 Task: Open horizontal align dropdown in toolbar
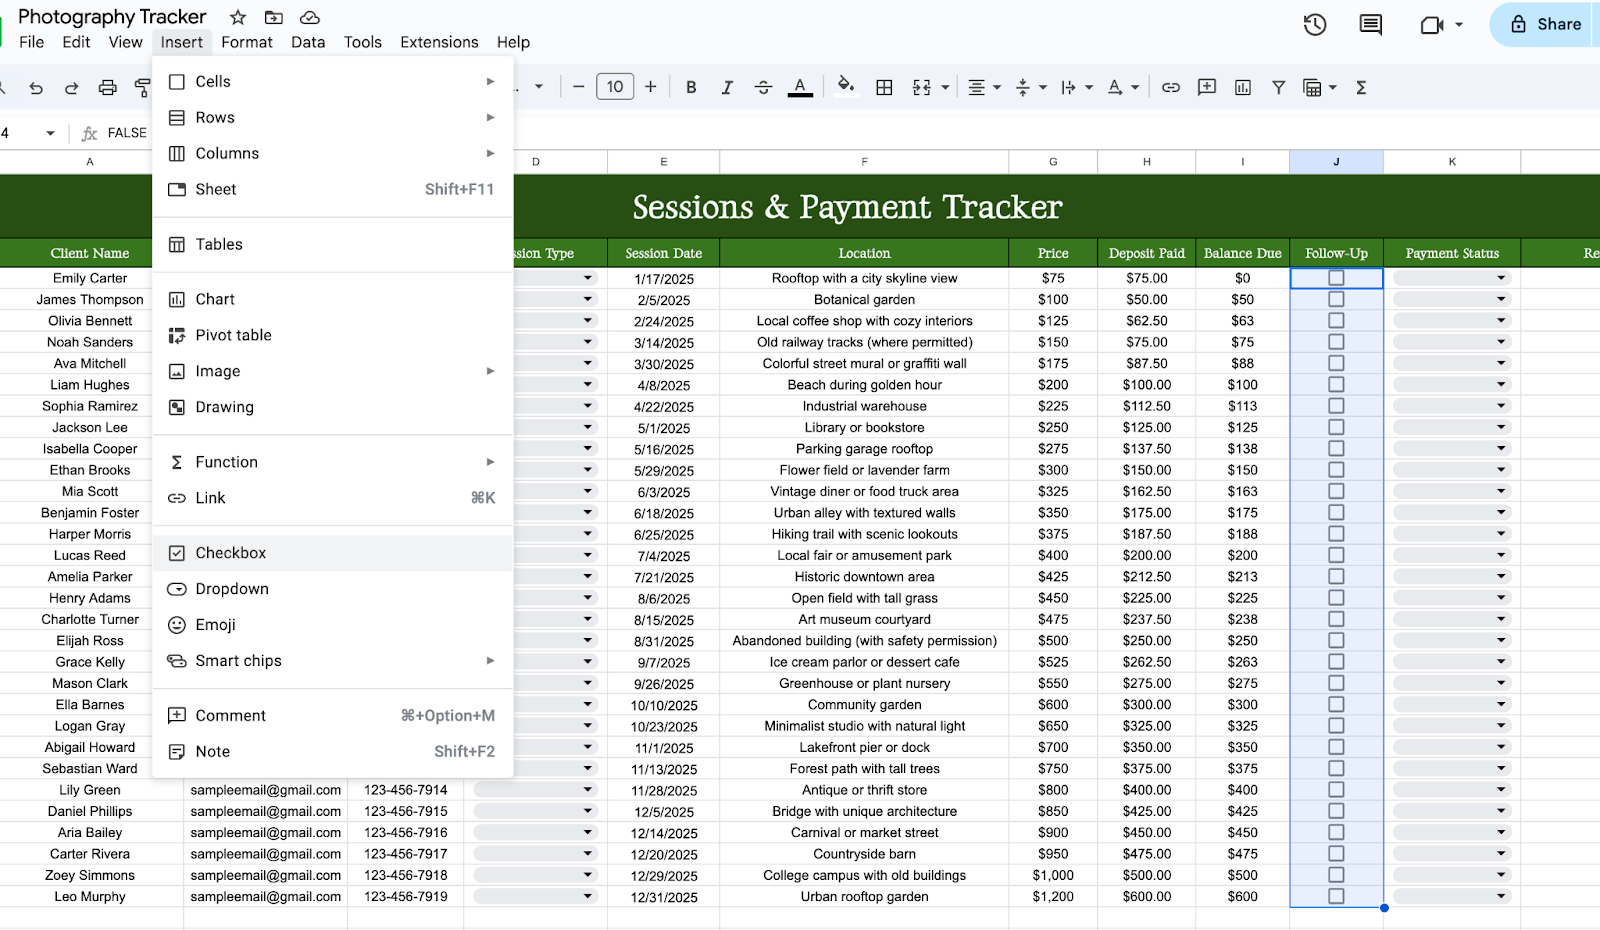click(984, 88)
